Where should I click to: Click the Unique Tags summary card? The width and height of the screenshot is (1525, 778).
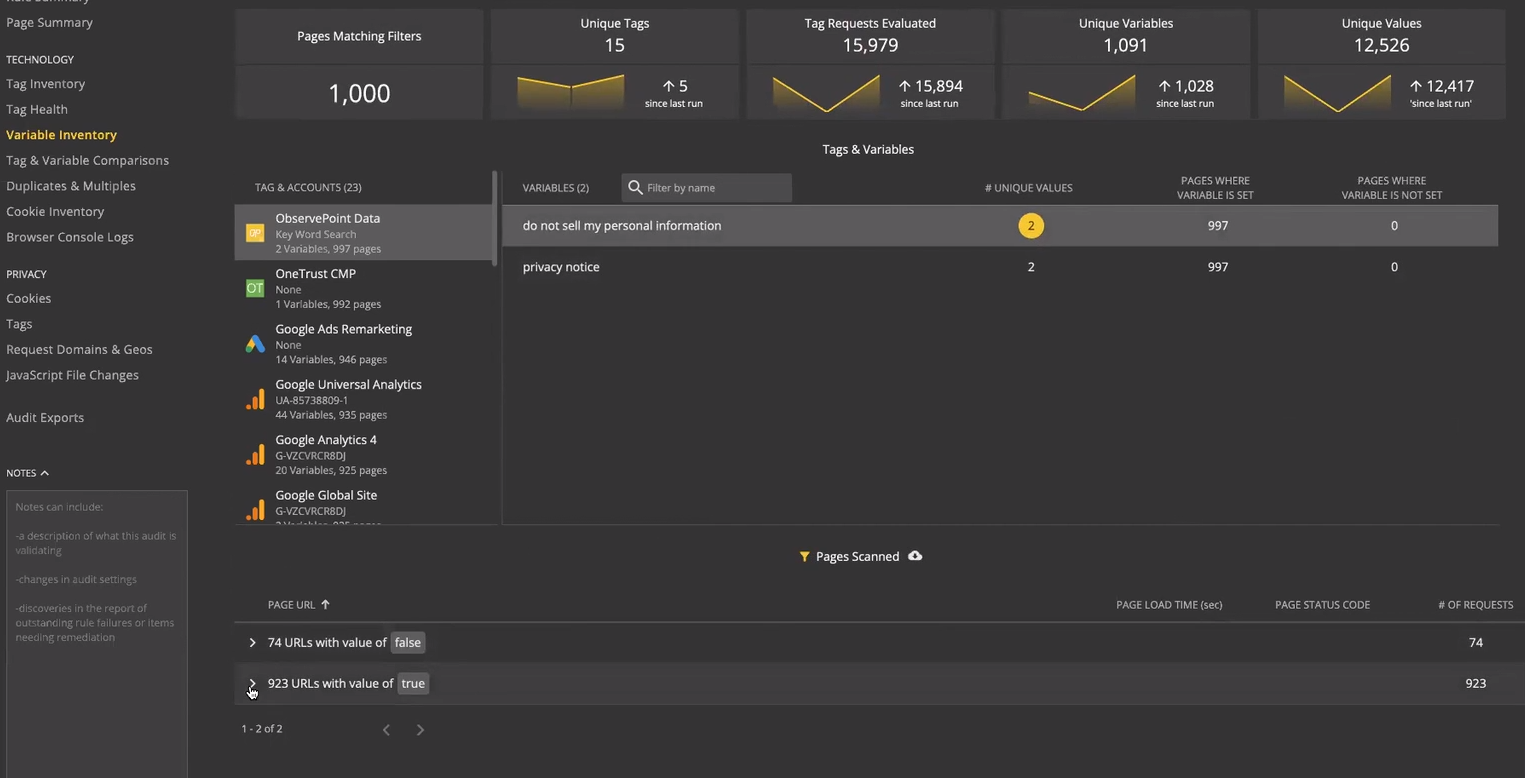[615, 65]
